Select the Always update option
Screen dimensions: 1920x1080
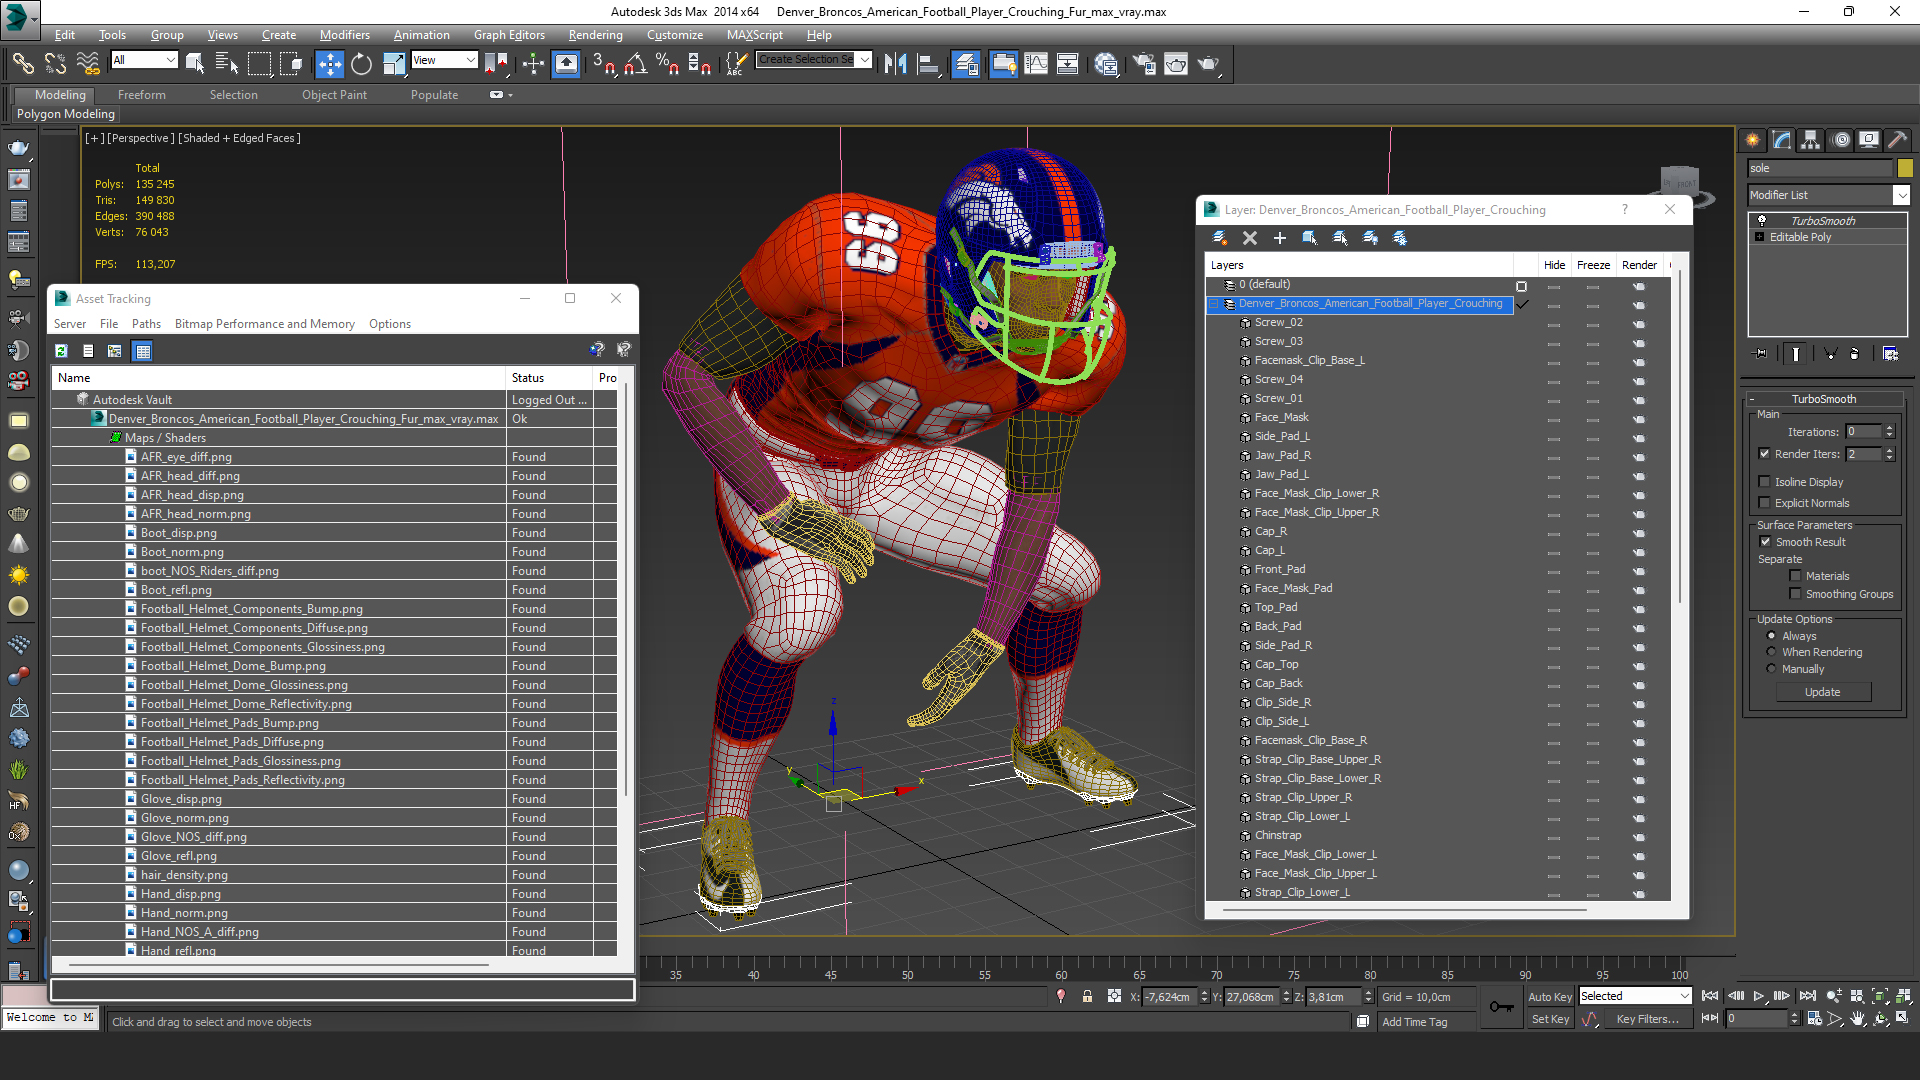(1771, 635)
